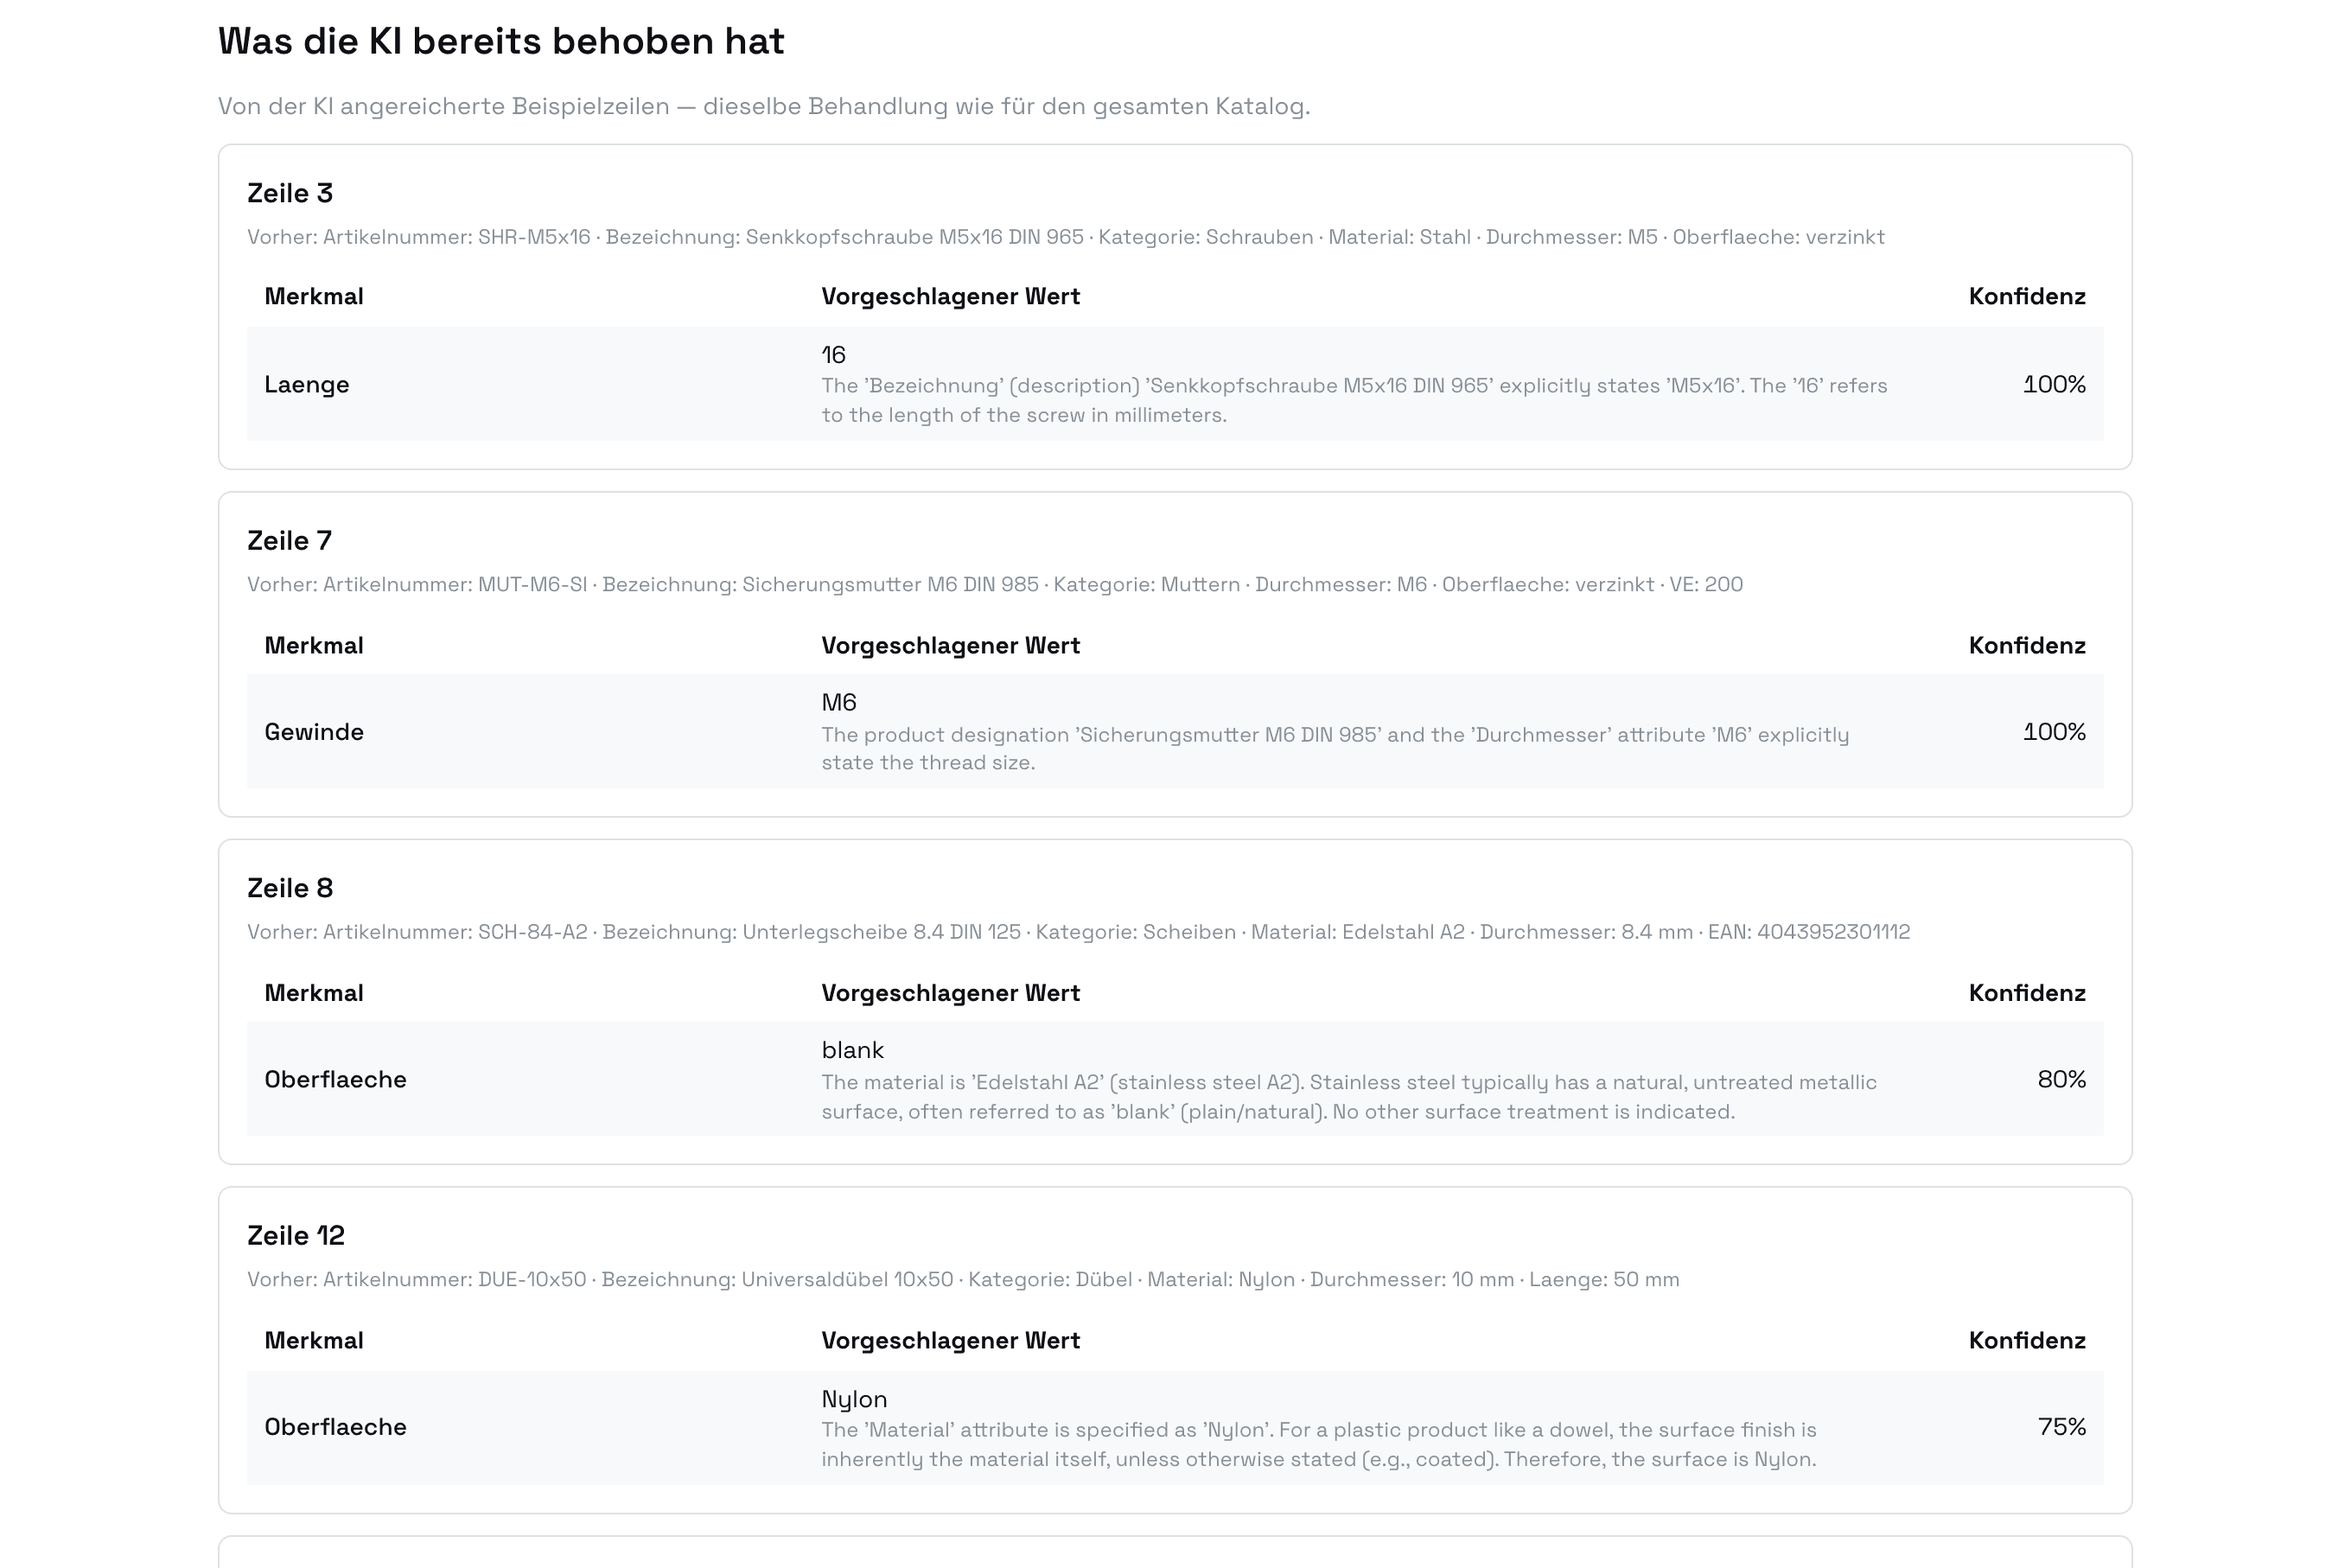Select the Gewinde attribute row

coord(1175,732)
